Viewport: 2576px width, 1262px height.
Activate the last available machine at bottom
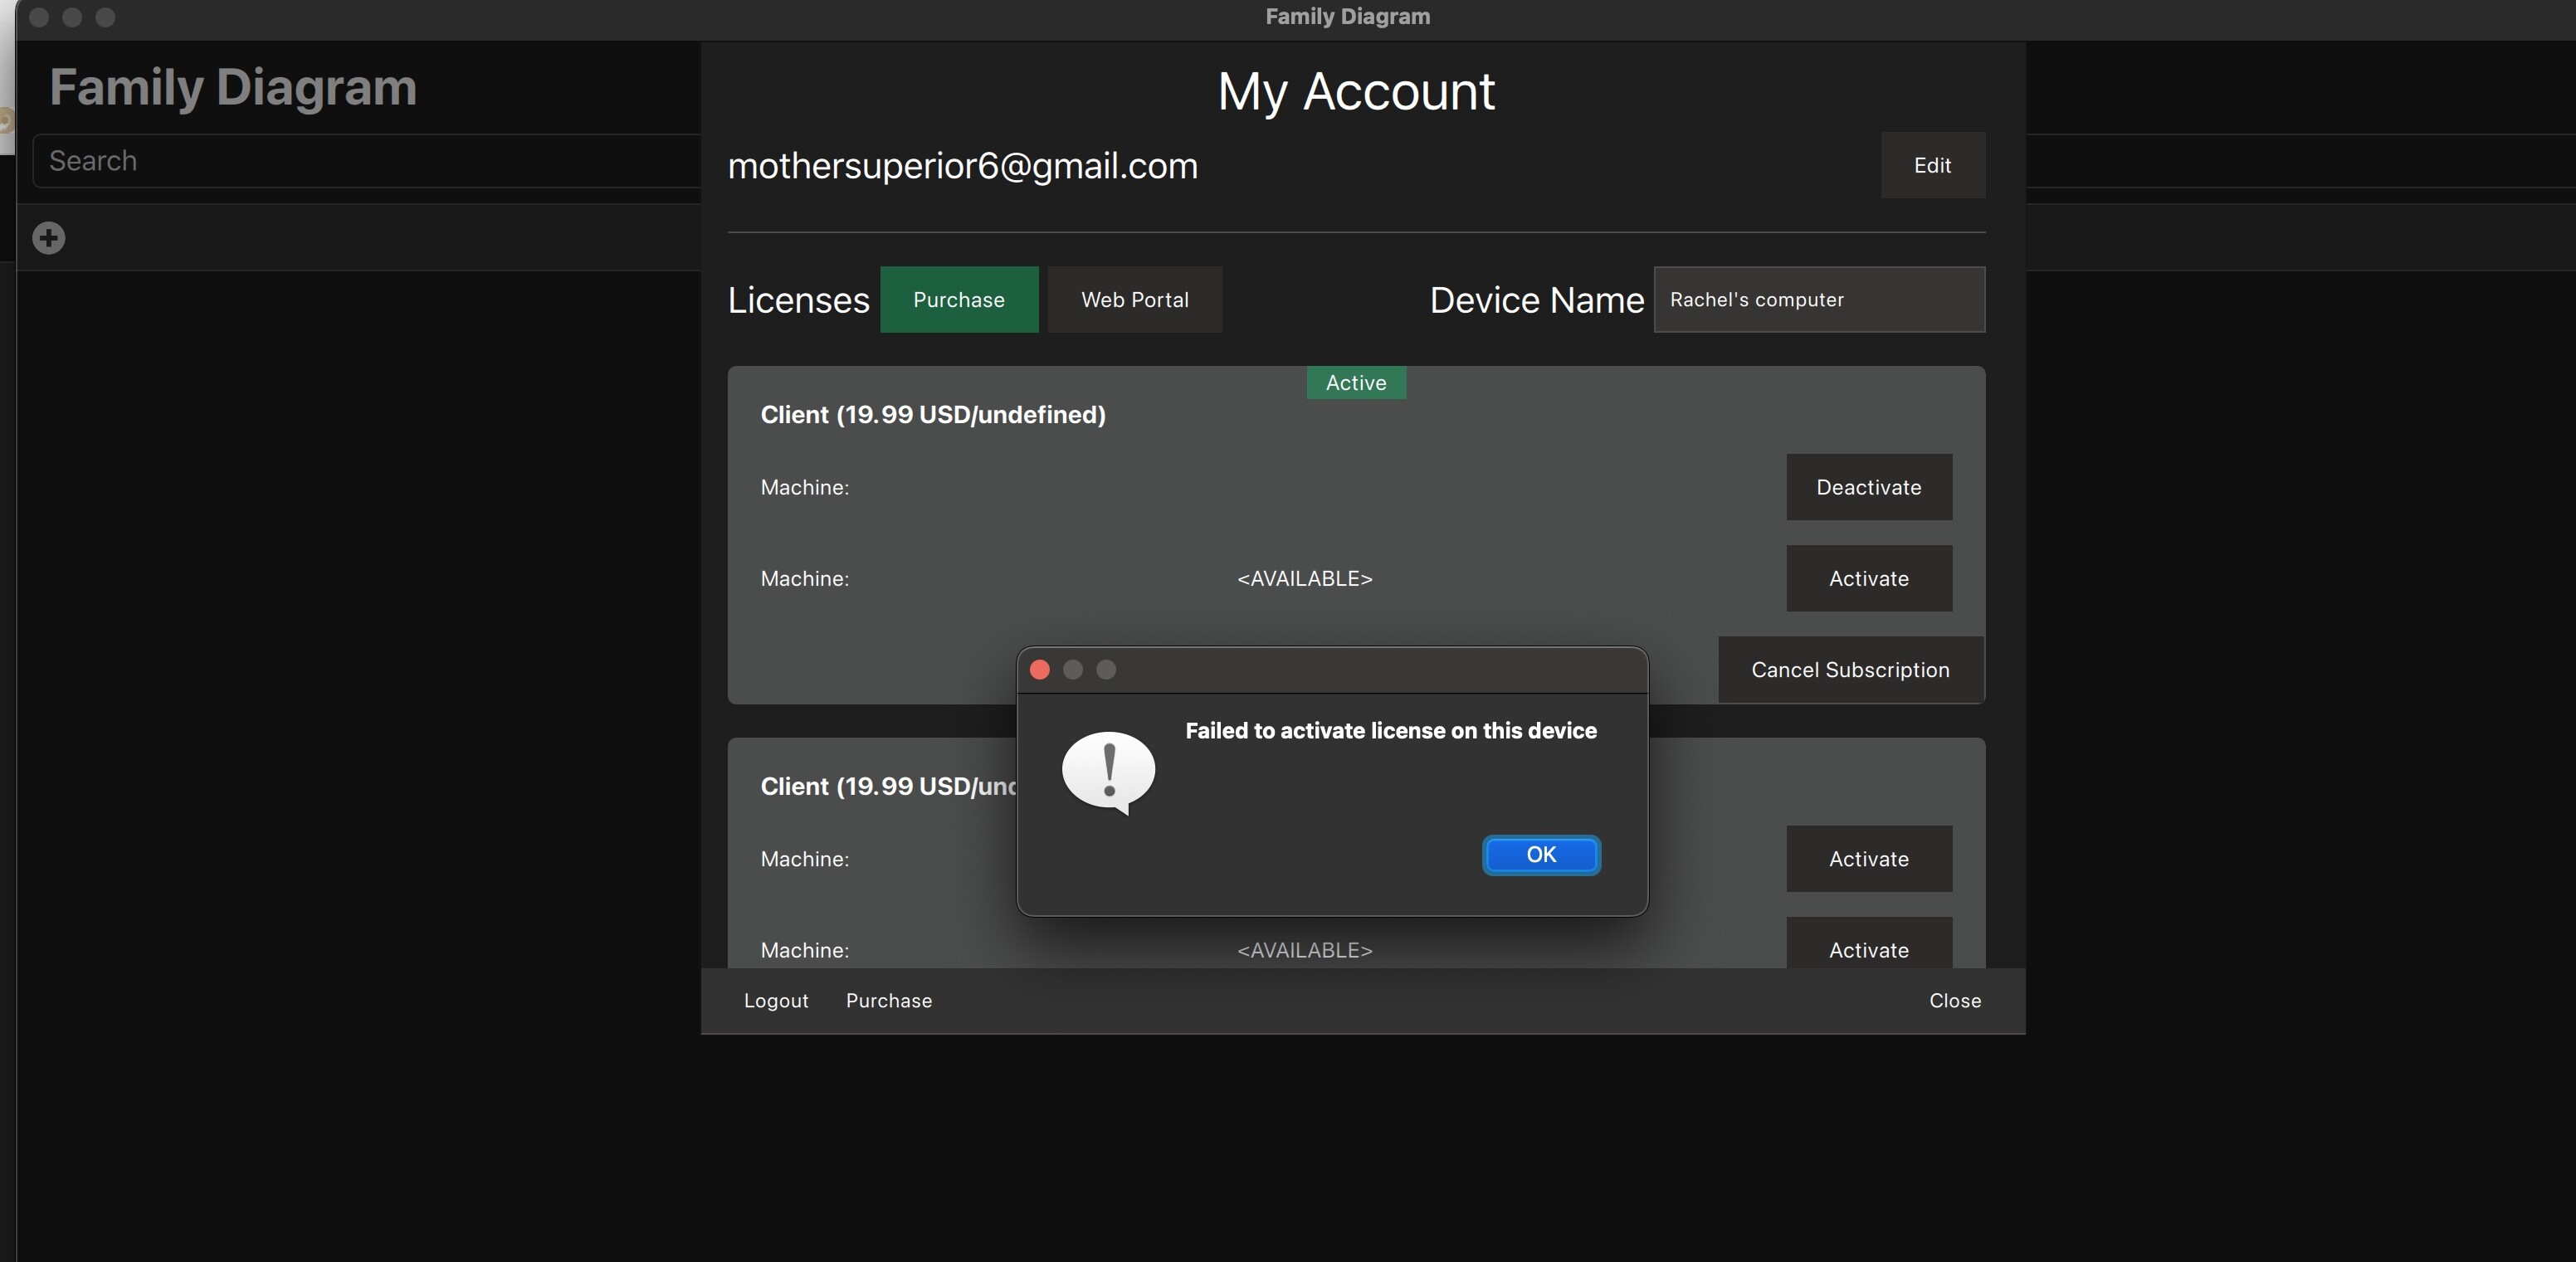(x=1868, y=945)
